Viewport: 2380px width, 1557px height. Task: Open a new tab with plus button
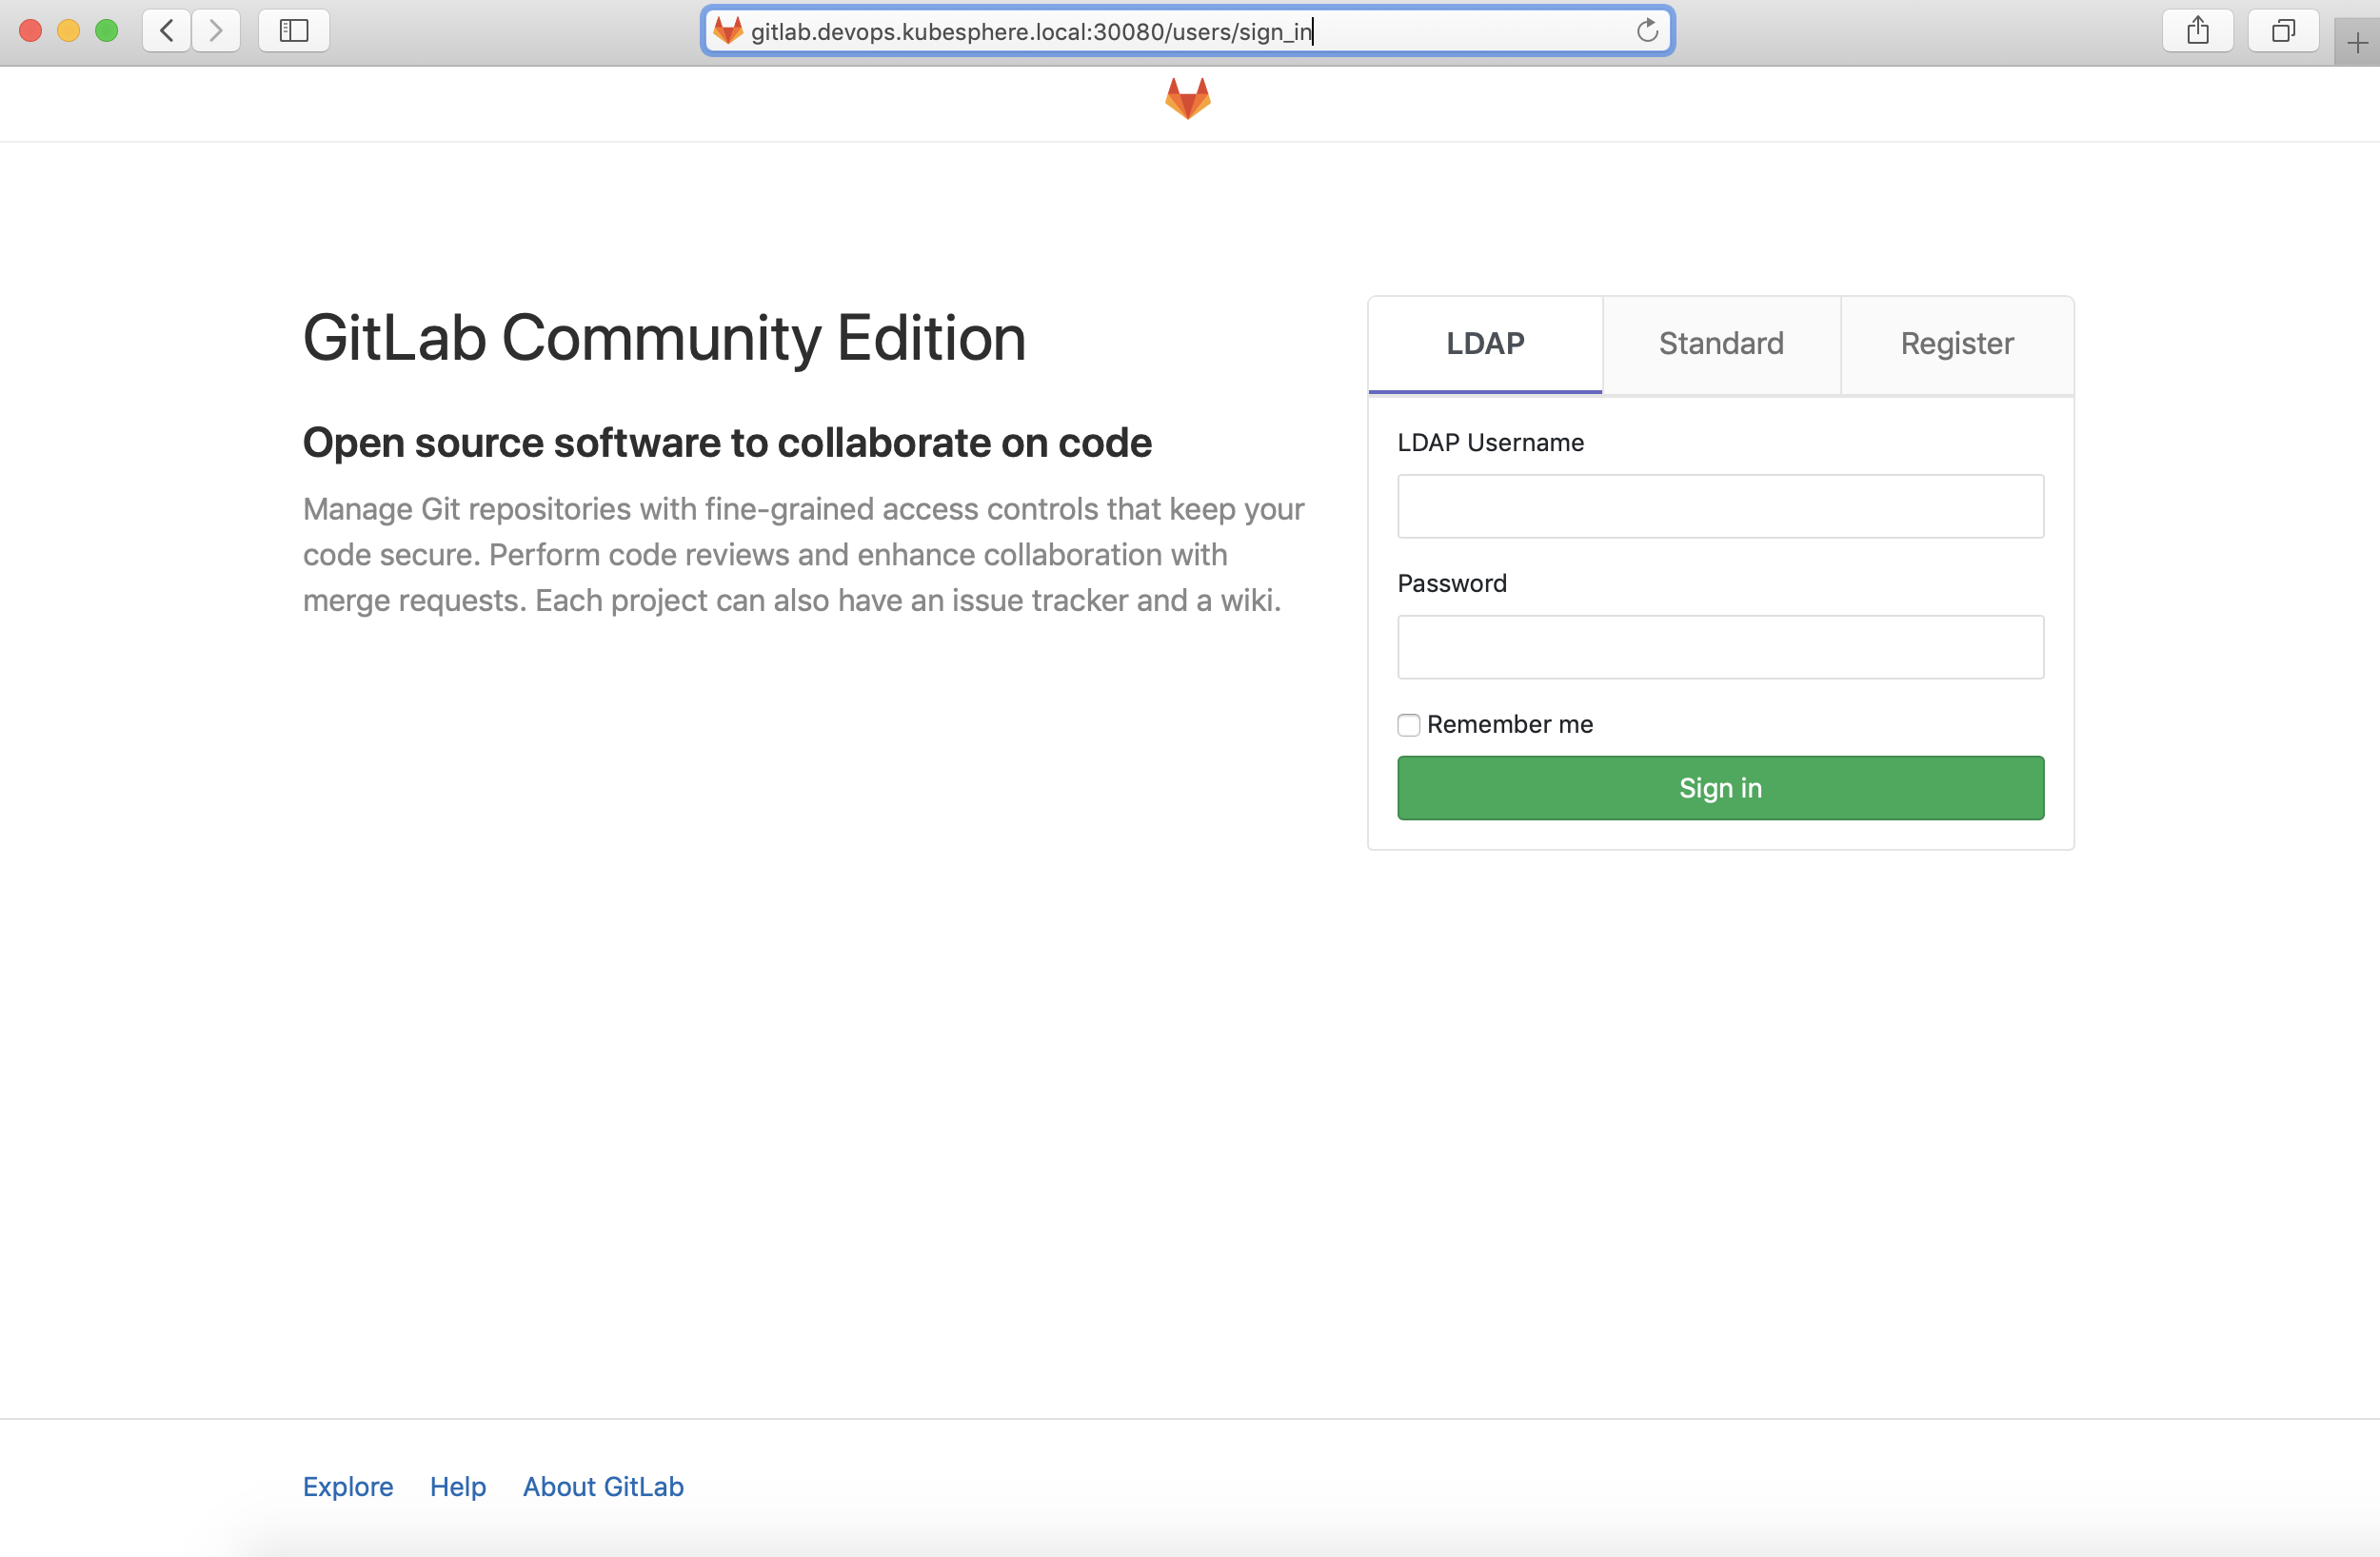[x=2357, y=43]
